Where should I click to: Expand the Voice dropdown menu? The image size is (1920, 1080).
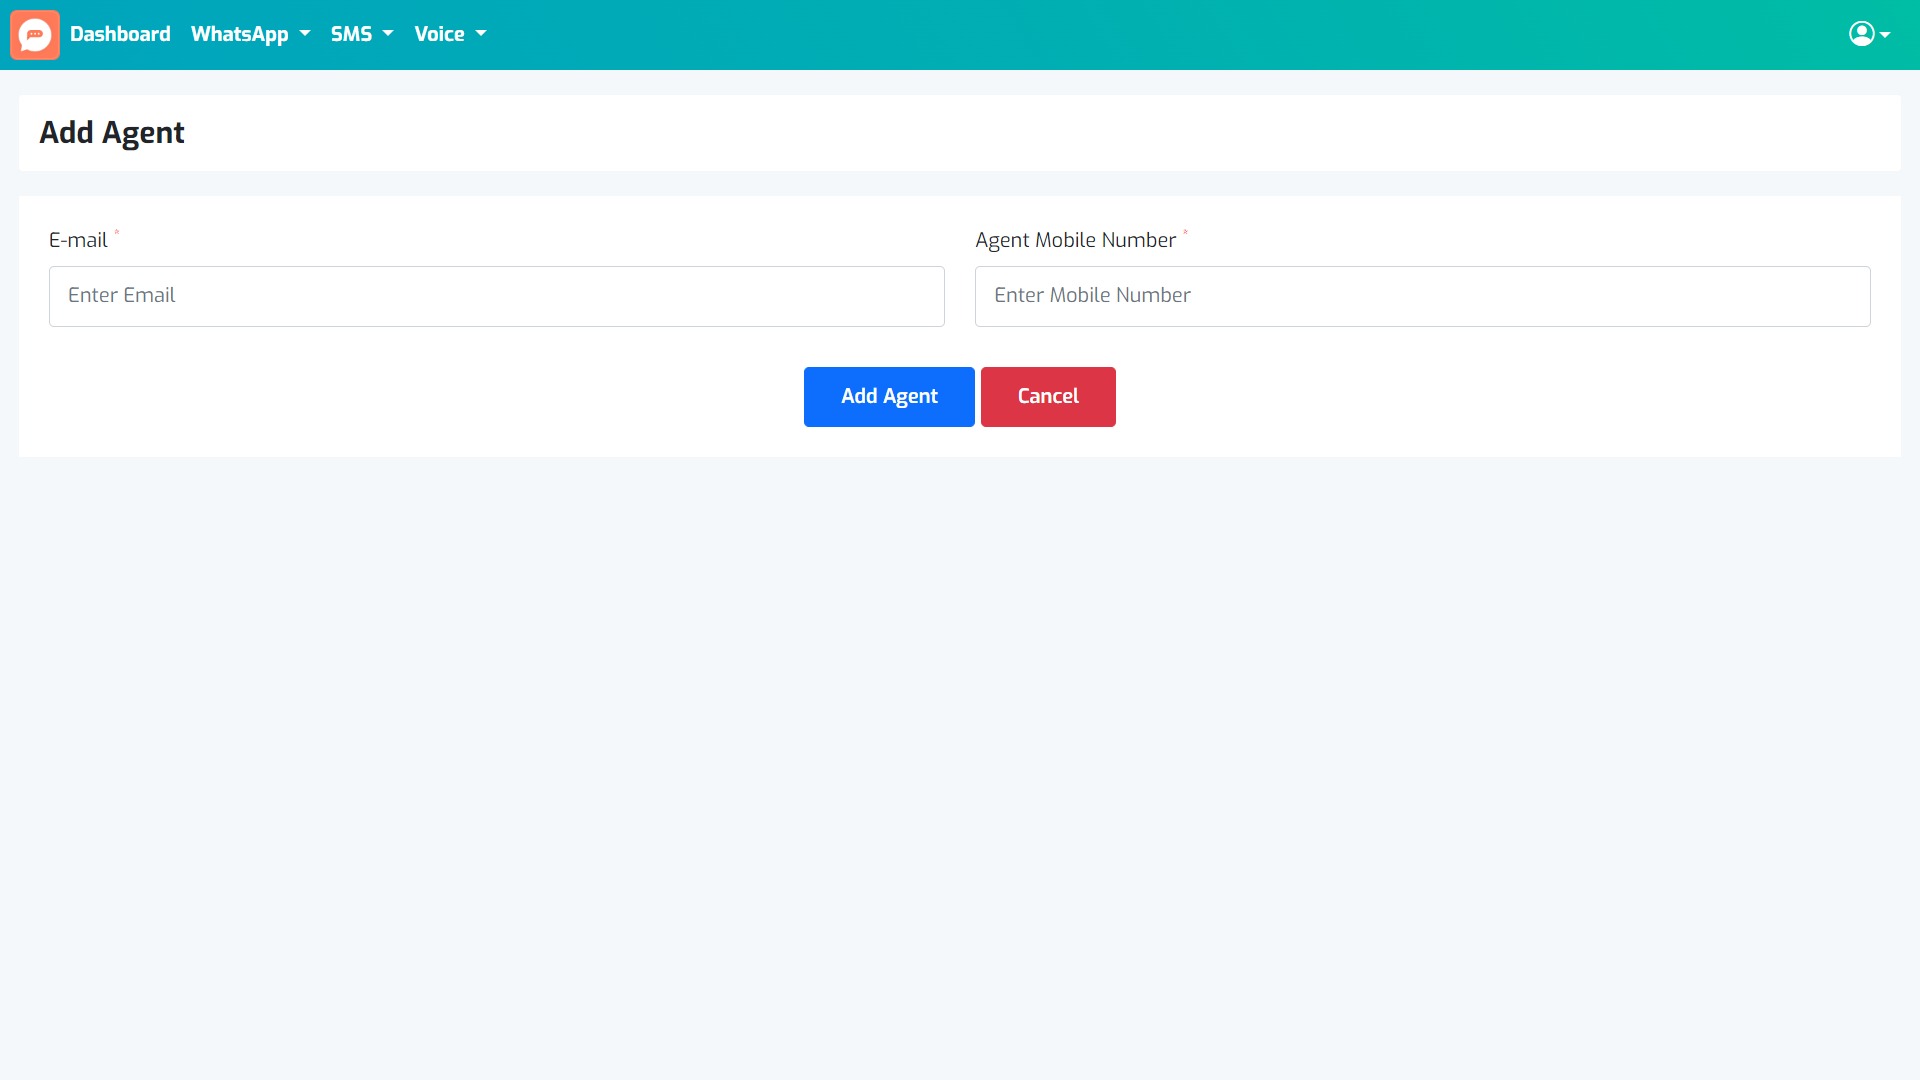point(450,34)
